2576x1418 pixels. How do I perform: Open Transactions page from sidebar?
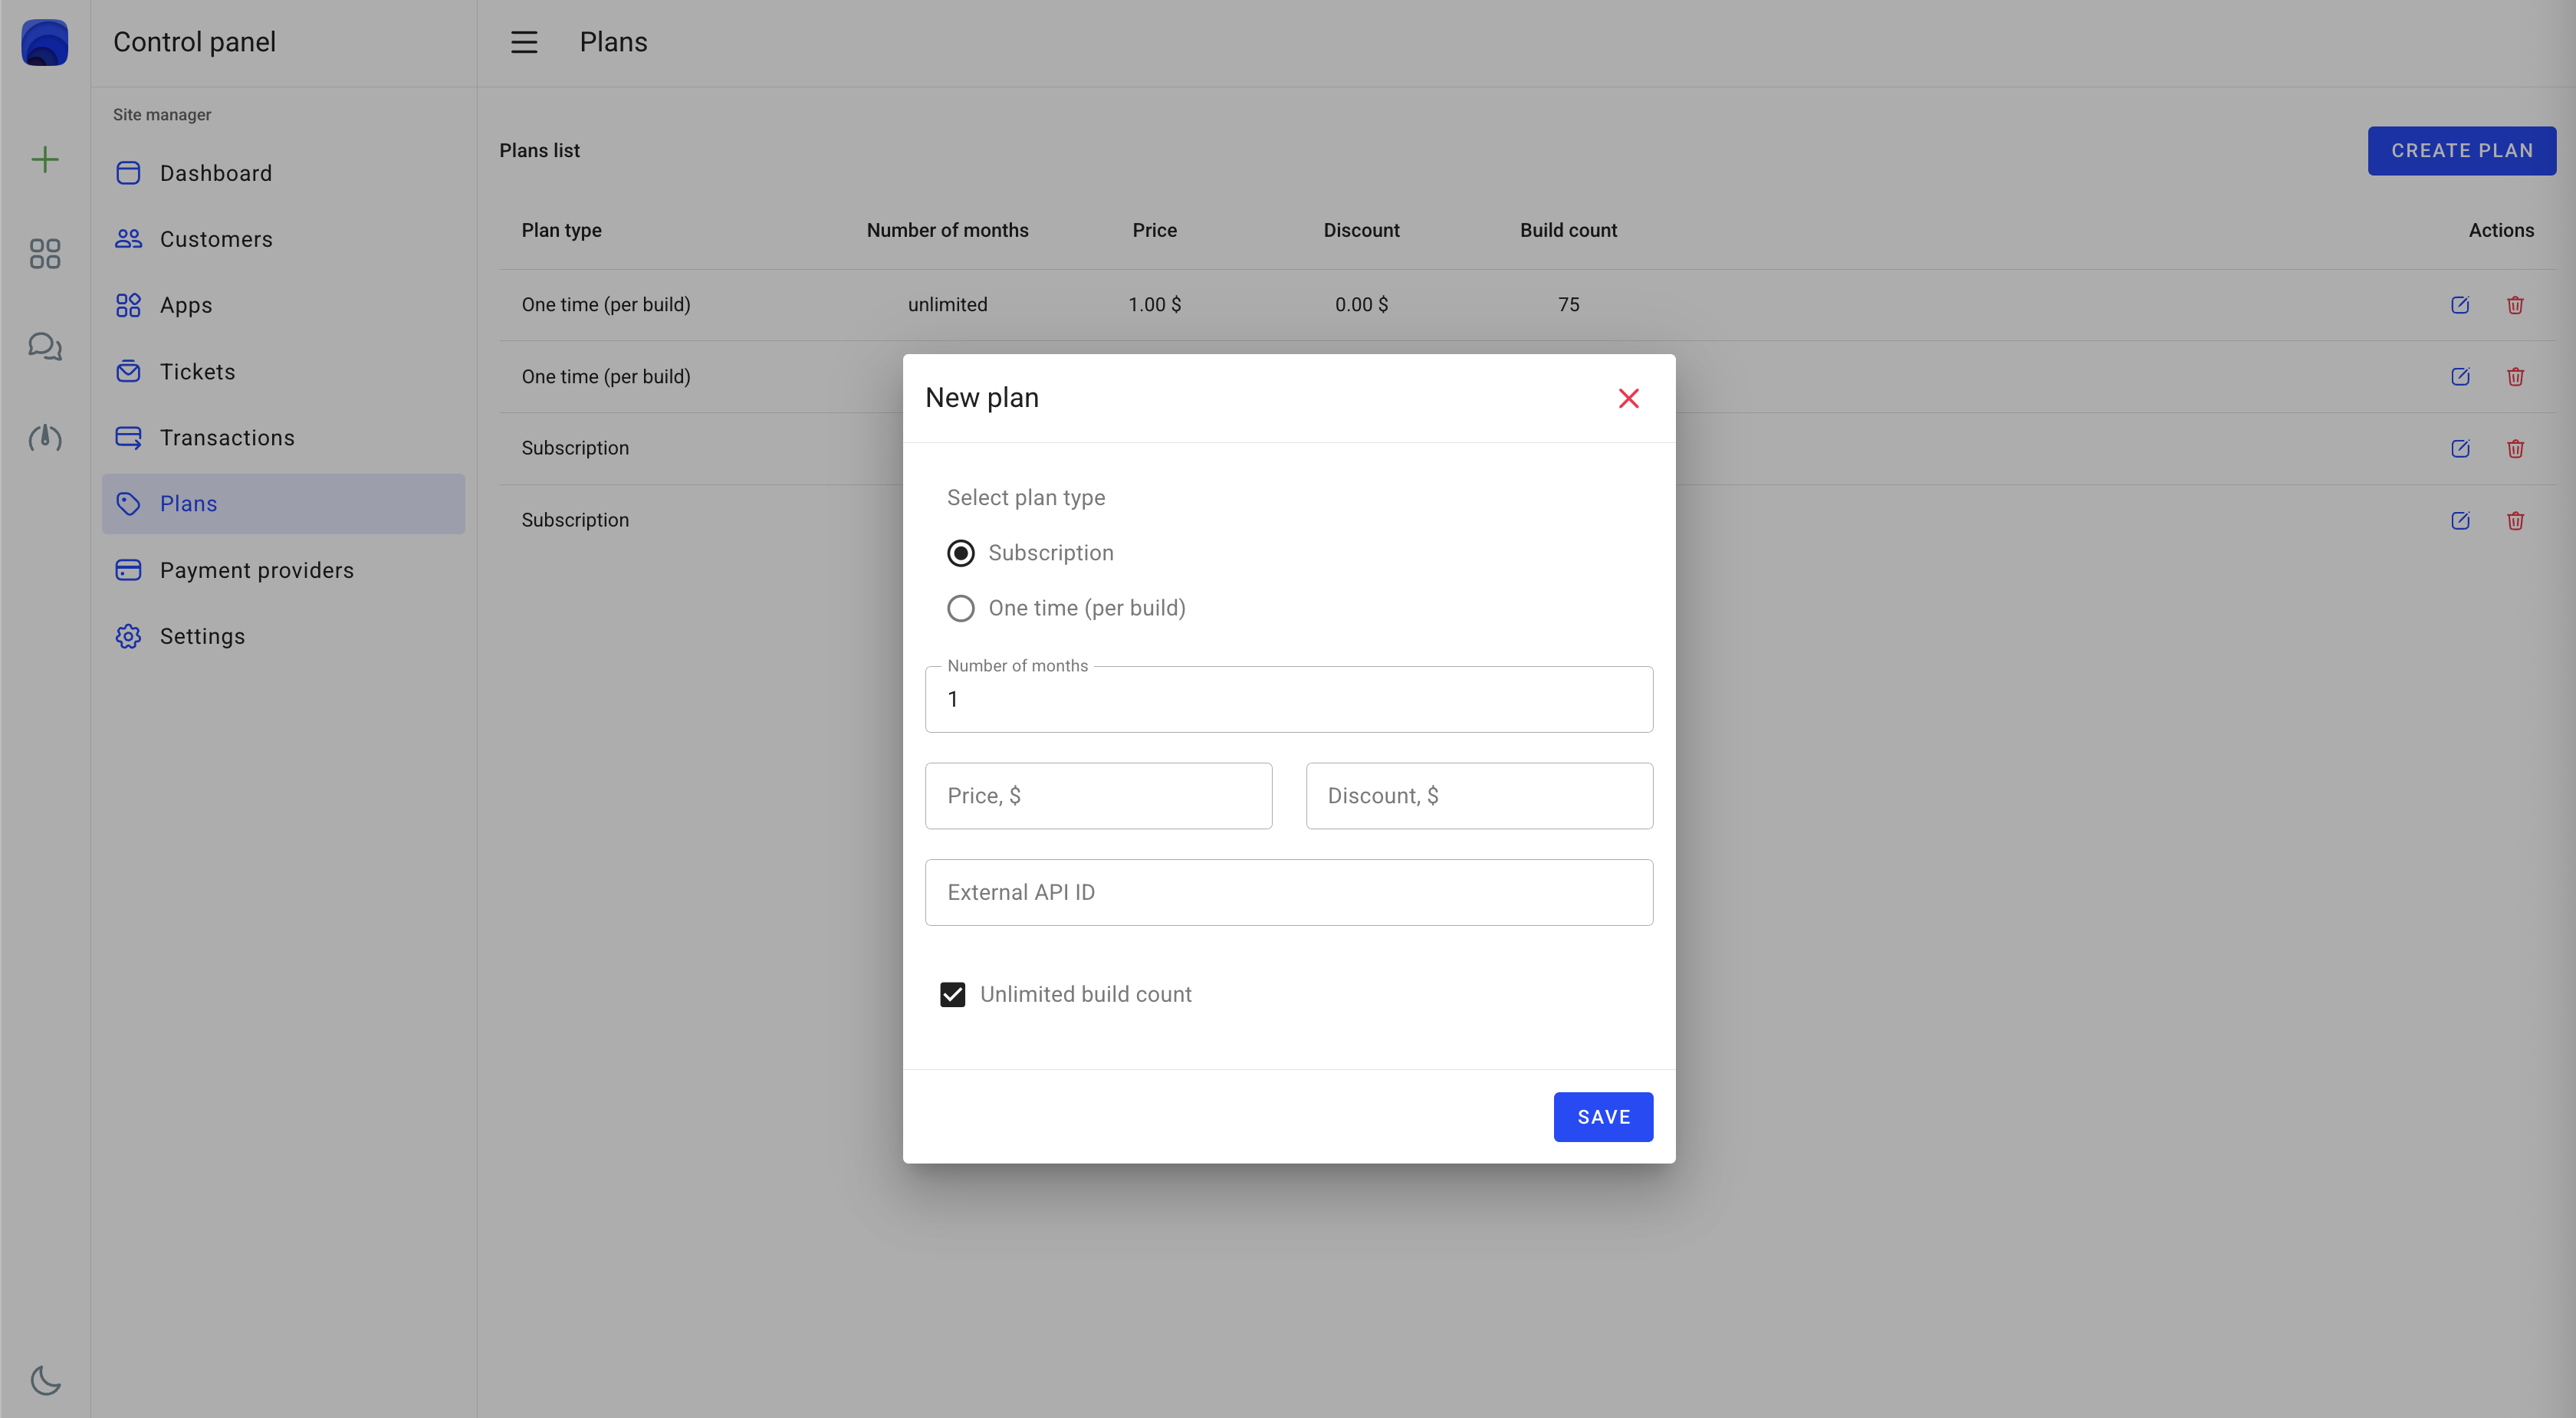[227, 438]
